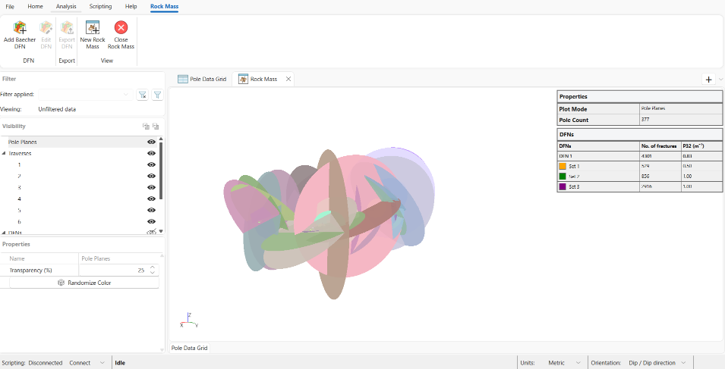This screenshot has width=725, height=369.
Task: Click the clear filter funnel icon
Action: point(143,95)
